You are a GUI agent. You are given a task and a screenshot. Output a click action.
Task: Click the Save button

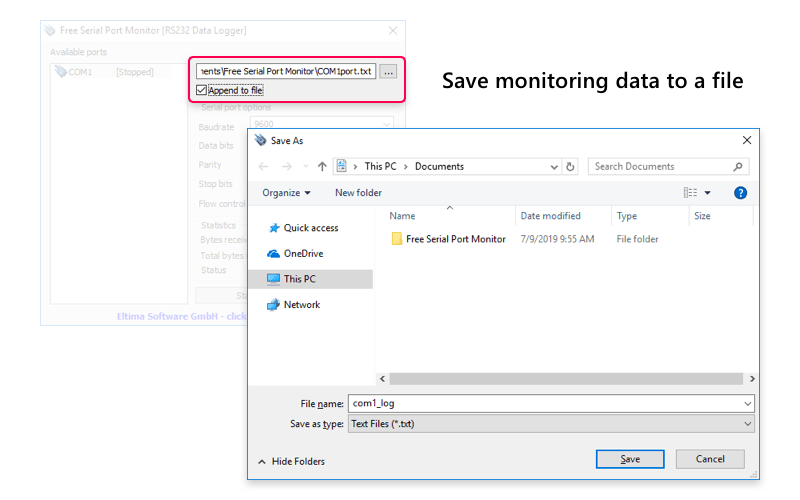pos(630,459)
